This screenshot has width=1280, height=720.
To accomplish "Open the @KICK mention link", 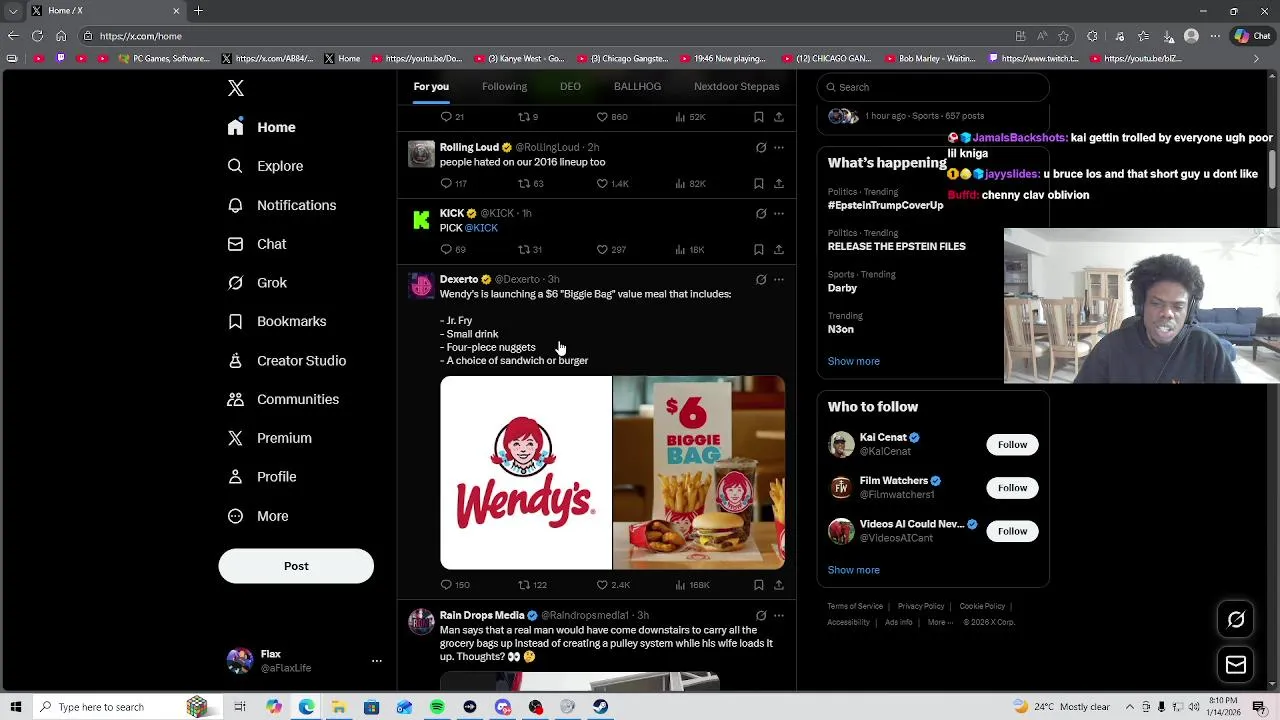I will (x=481, y=228).
